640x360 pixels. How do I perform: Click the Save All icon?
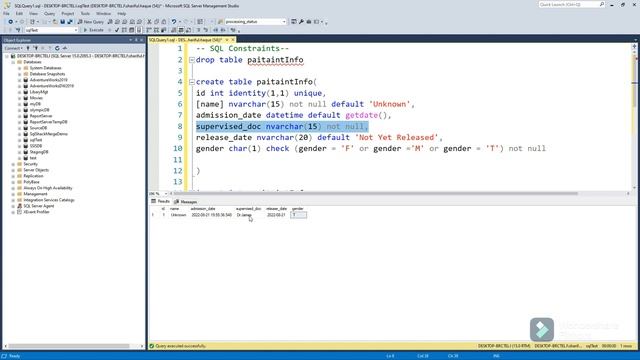70,22
